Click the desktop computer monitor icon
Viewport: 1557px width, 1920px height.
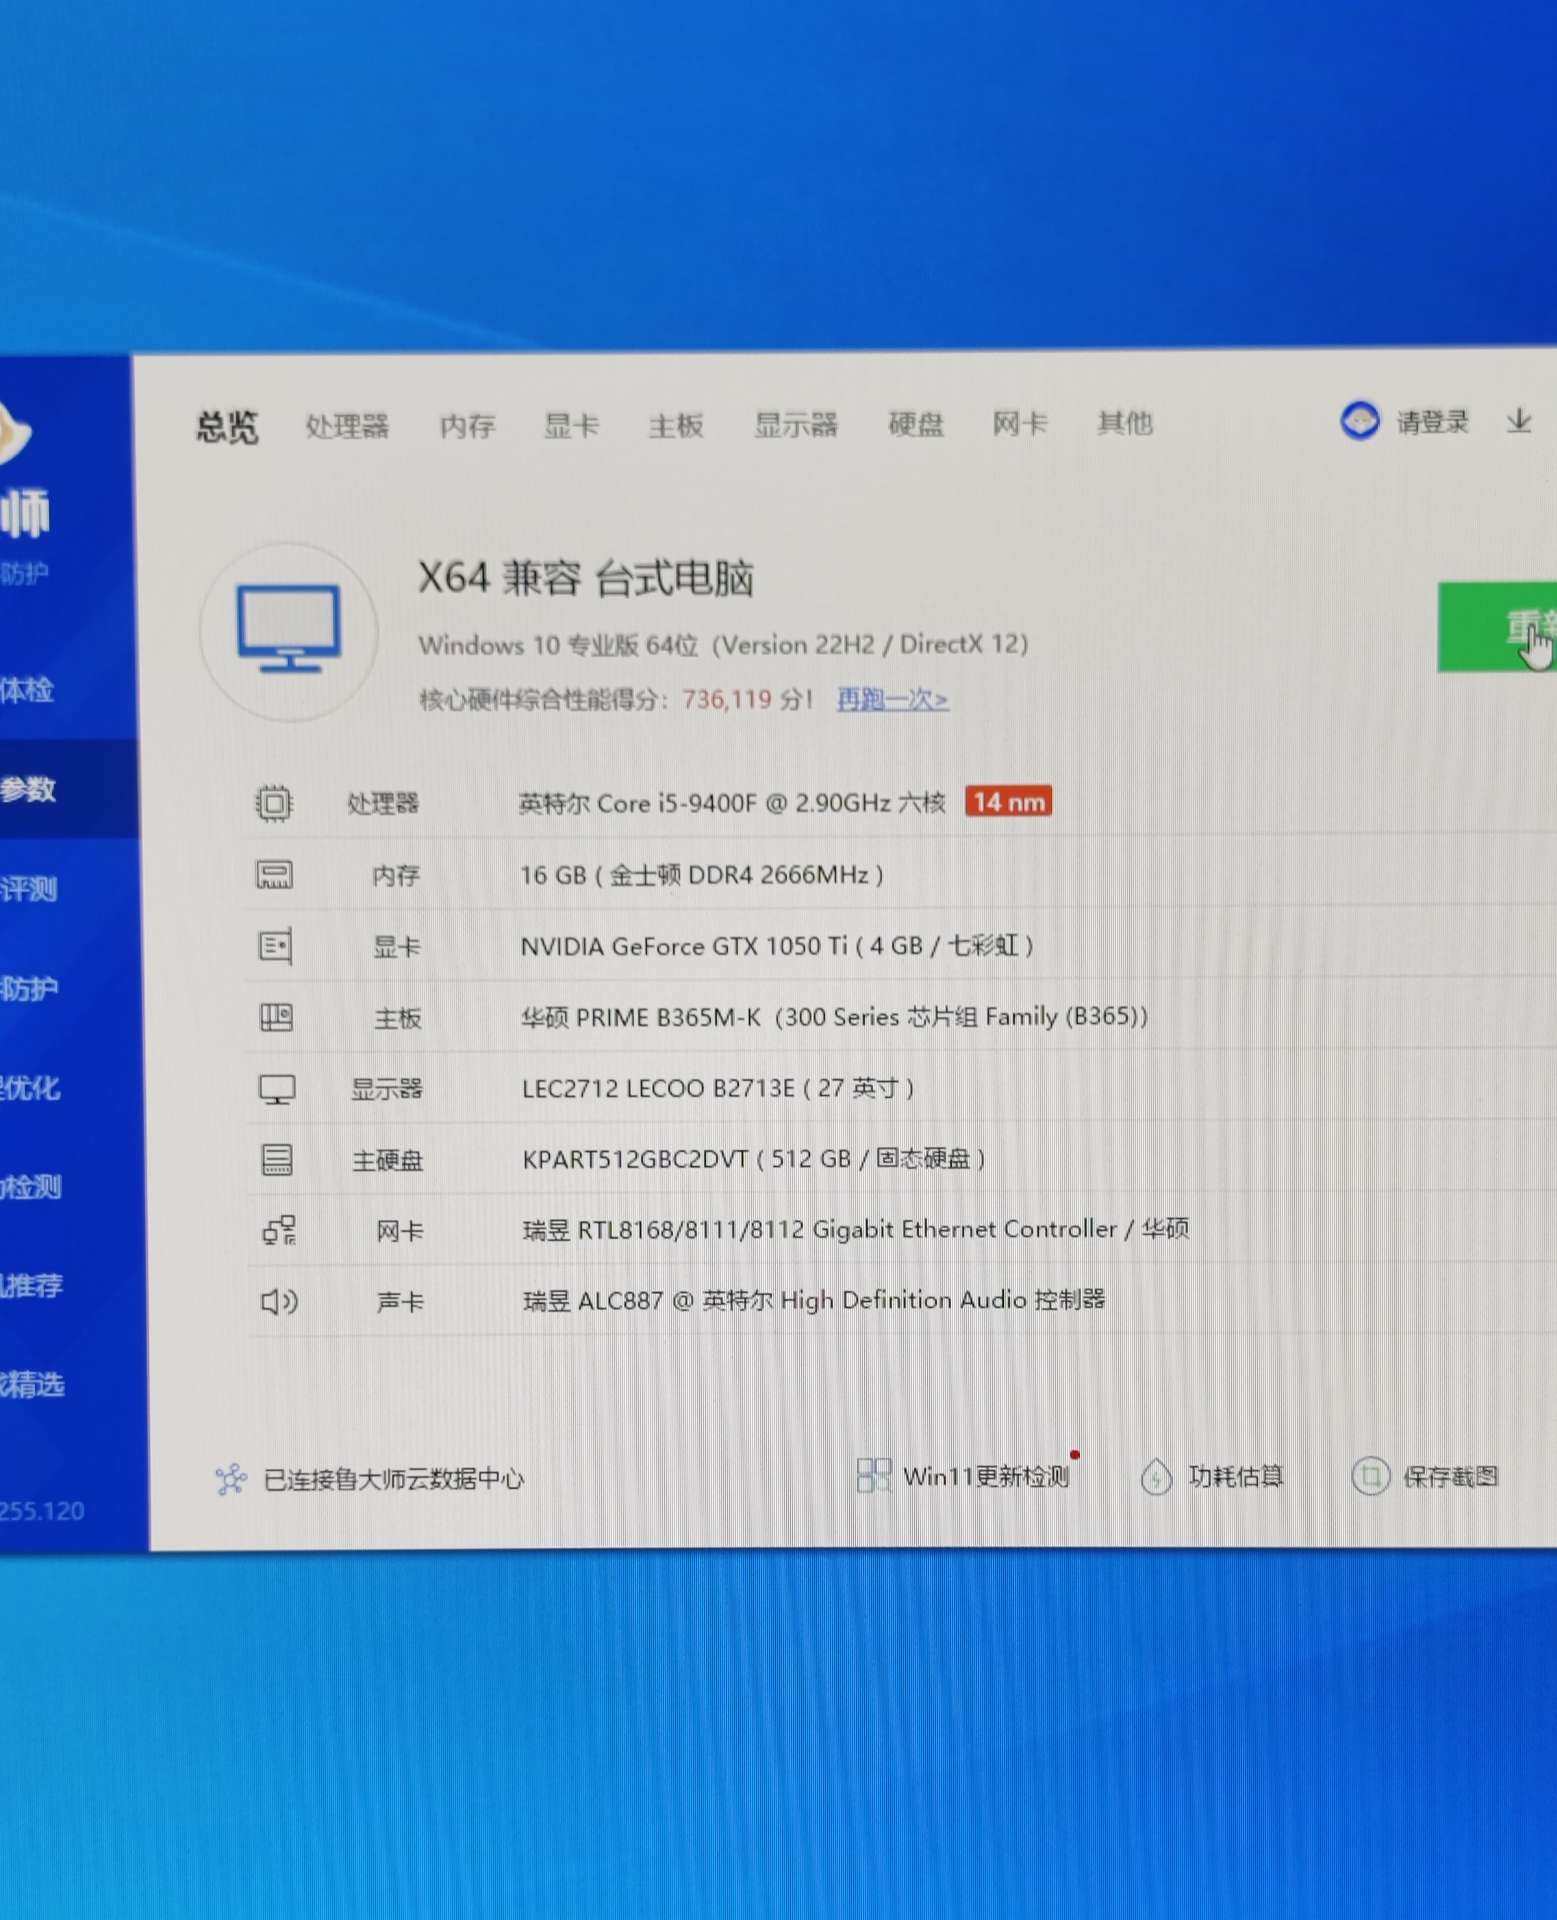point(289,631)
